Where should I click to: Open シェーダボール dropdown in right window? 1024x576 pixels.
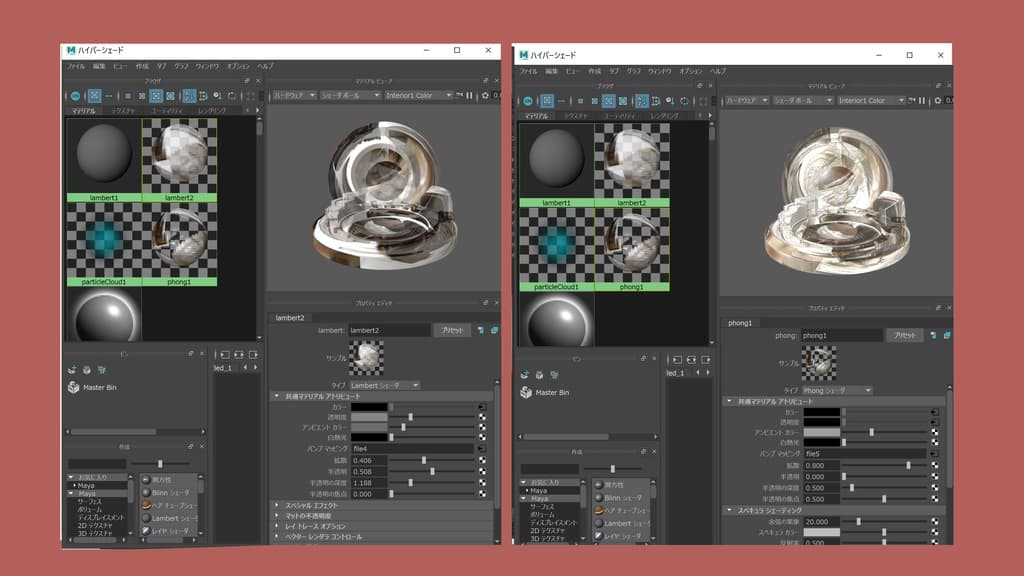pyautogui.click(x=803, y=101)
